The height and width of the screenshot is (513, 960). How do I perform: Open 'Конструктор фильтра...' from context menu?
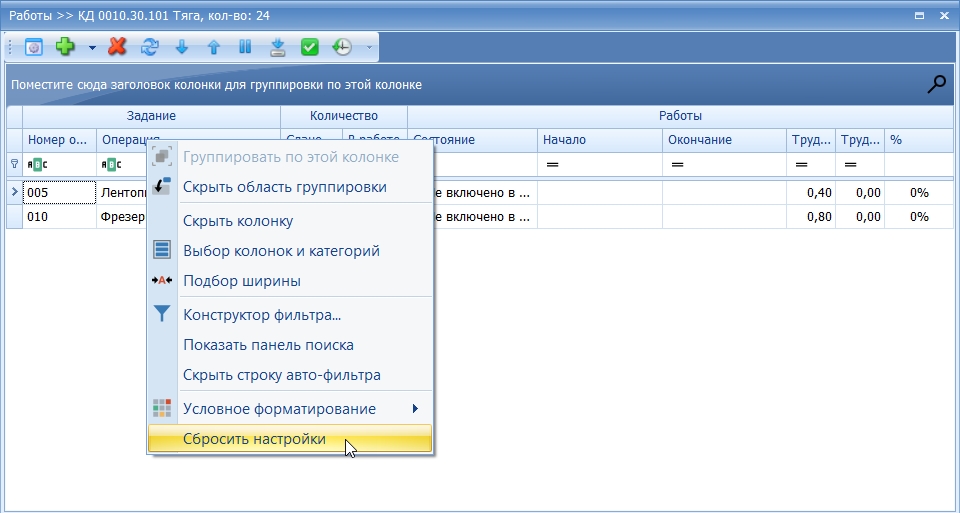pos(290,315)
